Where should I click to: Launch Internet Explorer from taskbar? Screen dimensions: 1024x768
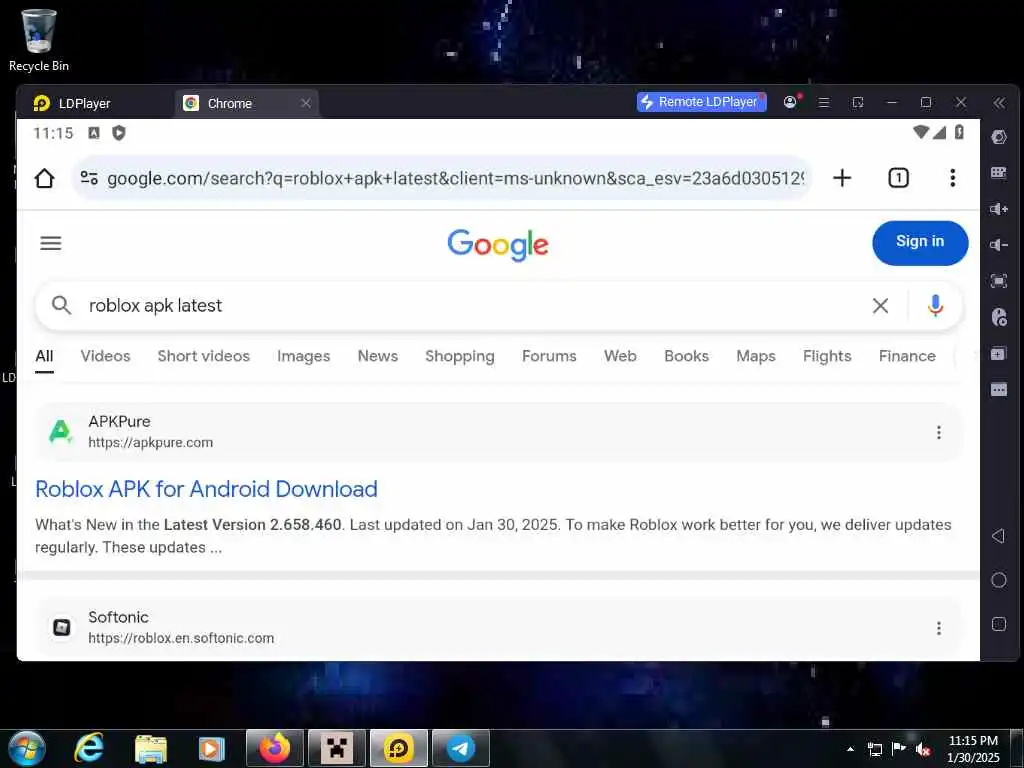88,748
